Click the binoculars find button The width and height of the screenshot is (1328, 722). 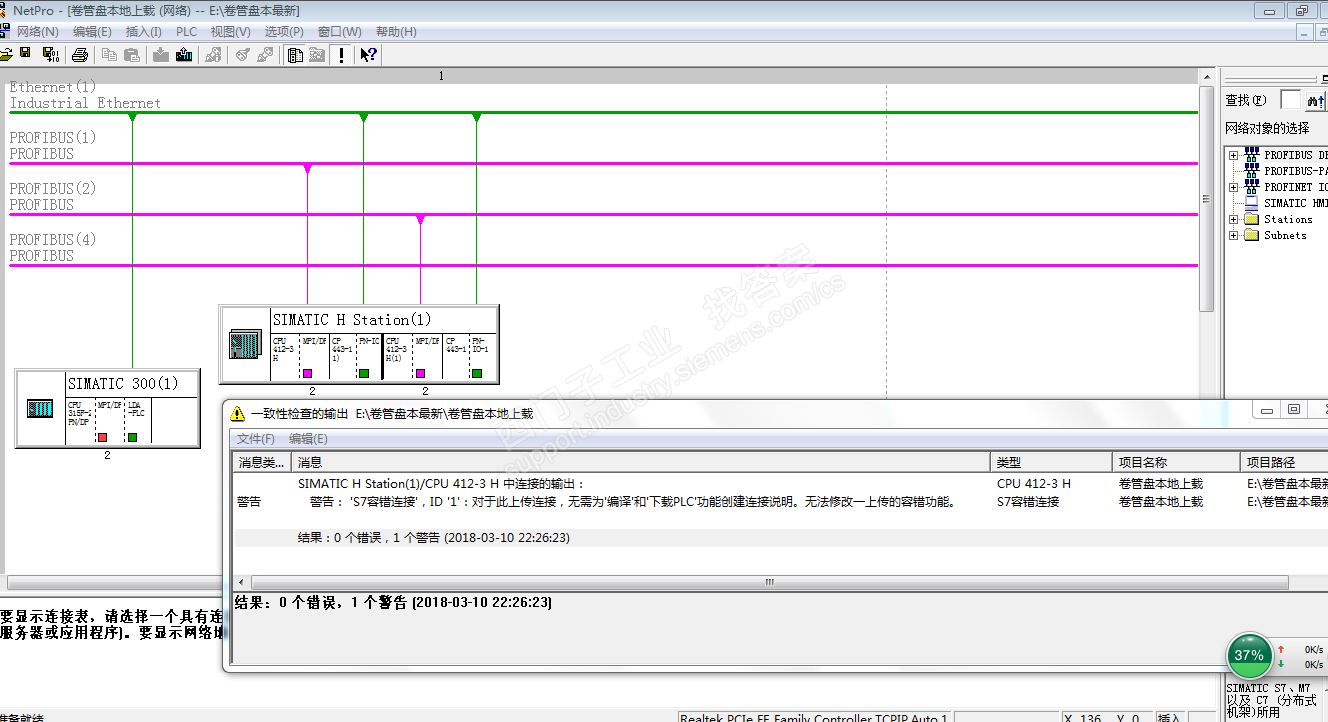(1316, 100)
